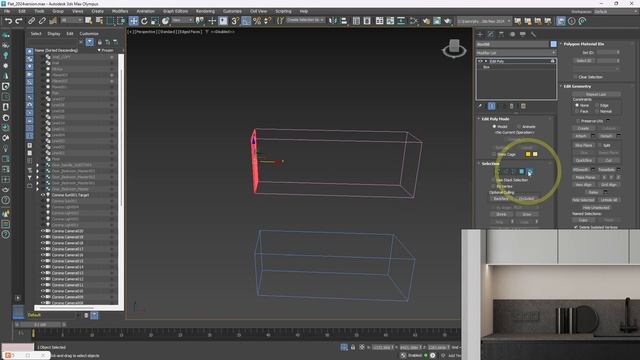Toggle the 3D Snaps icon
Image resolution: width=640 pixels, height=360 pixels.
[235, 21]
